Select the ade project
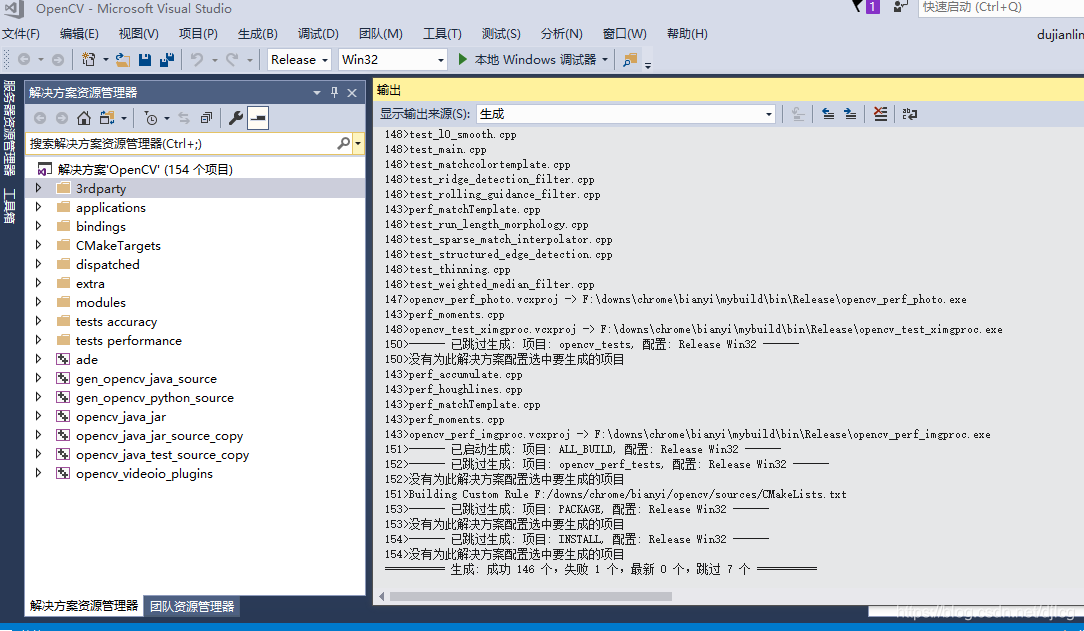This screenshot has height=631, width=1084. coord(86,359)
